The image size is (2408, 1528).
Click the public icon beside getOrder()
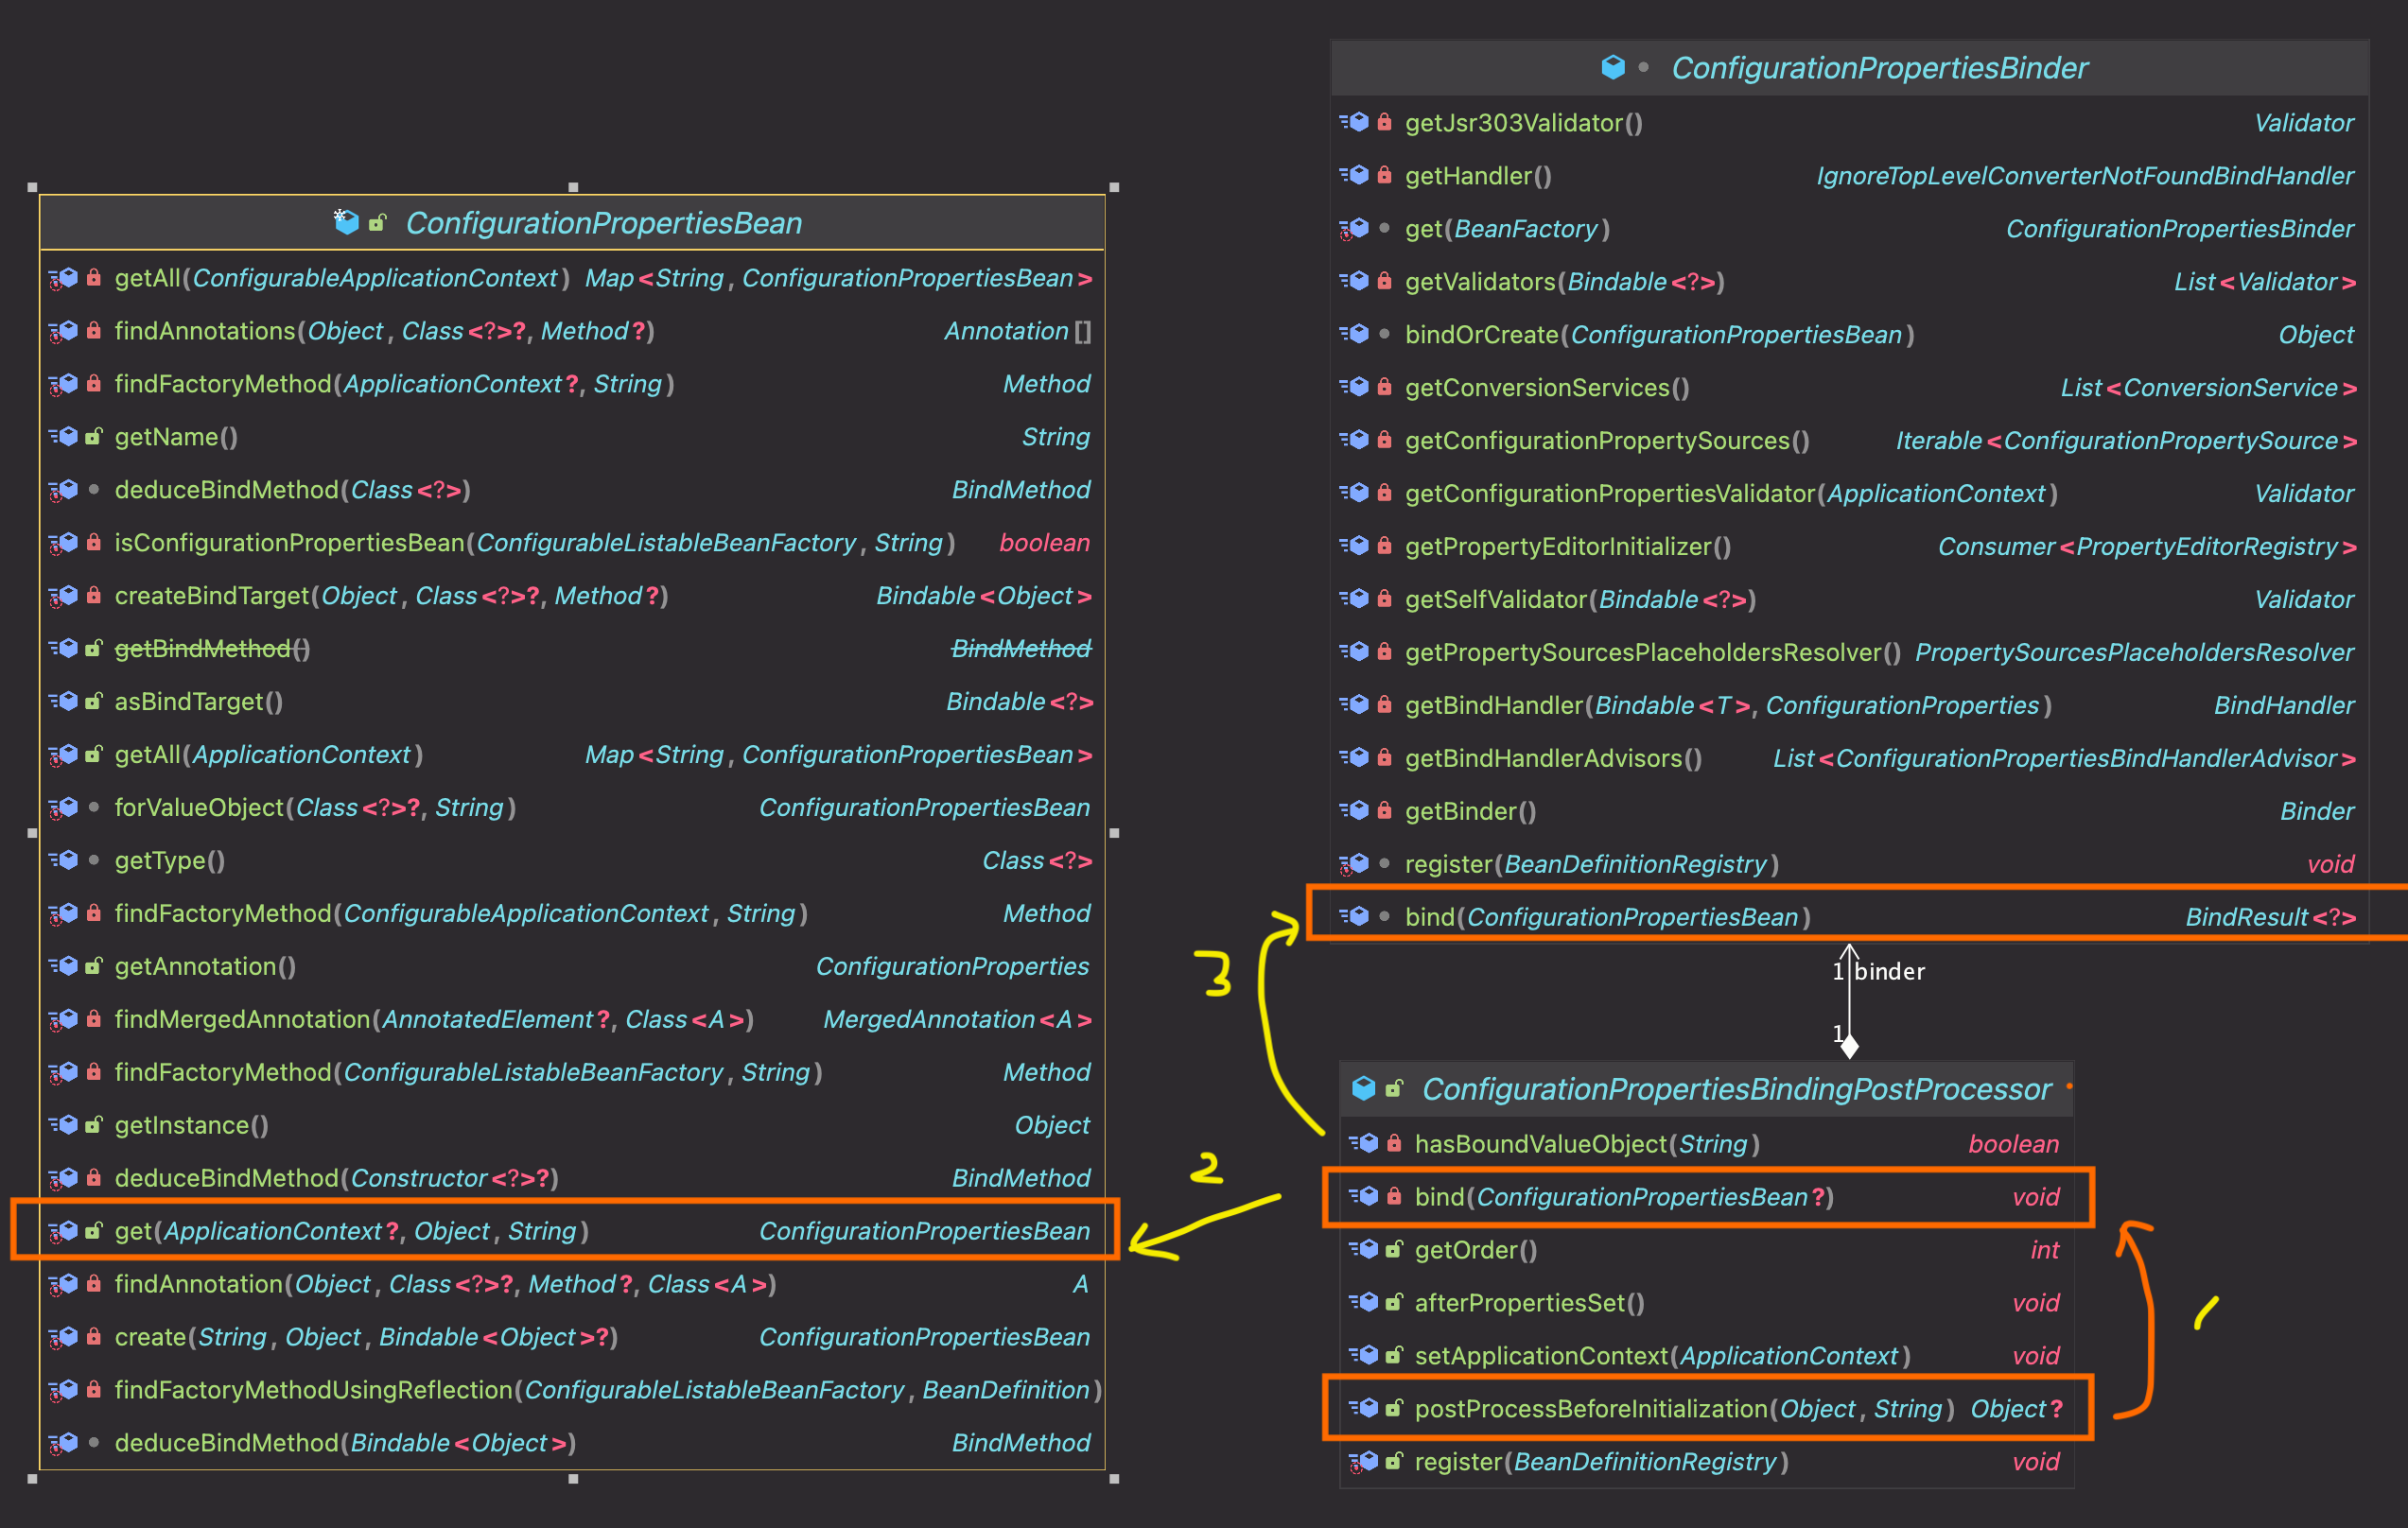click(x=1394, y=1249)
